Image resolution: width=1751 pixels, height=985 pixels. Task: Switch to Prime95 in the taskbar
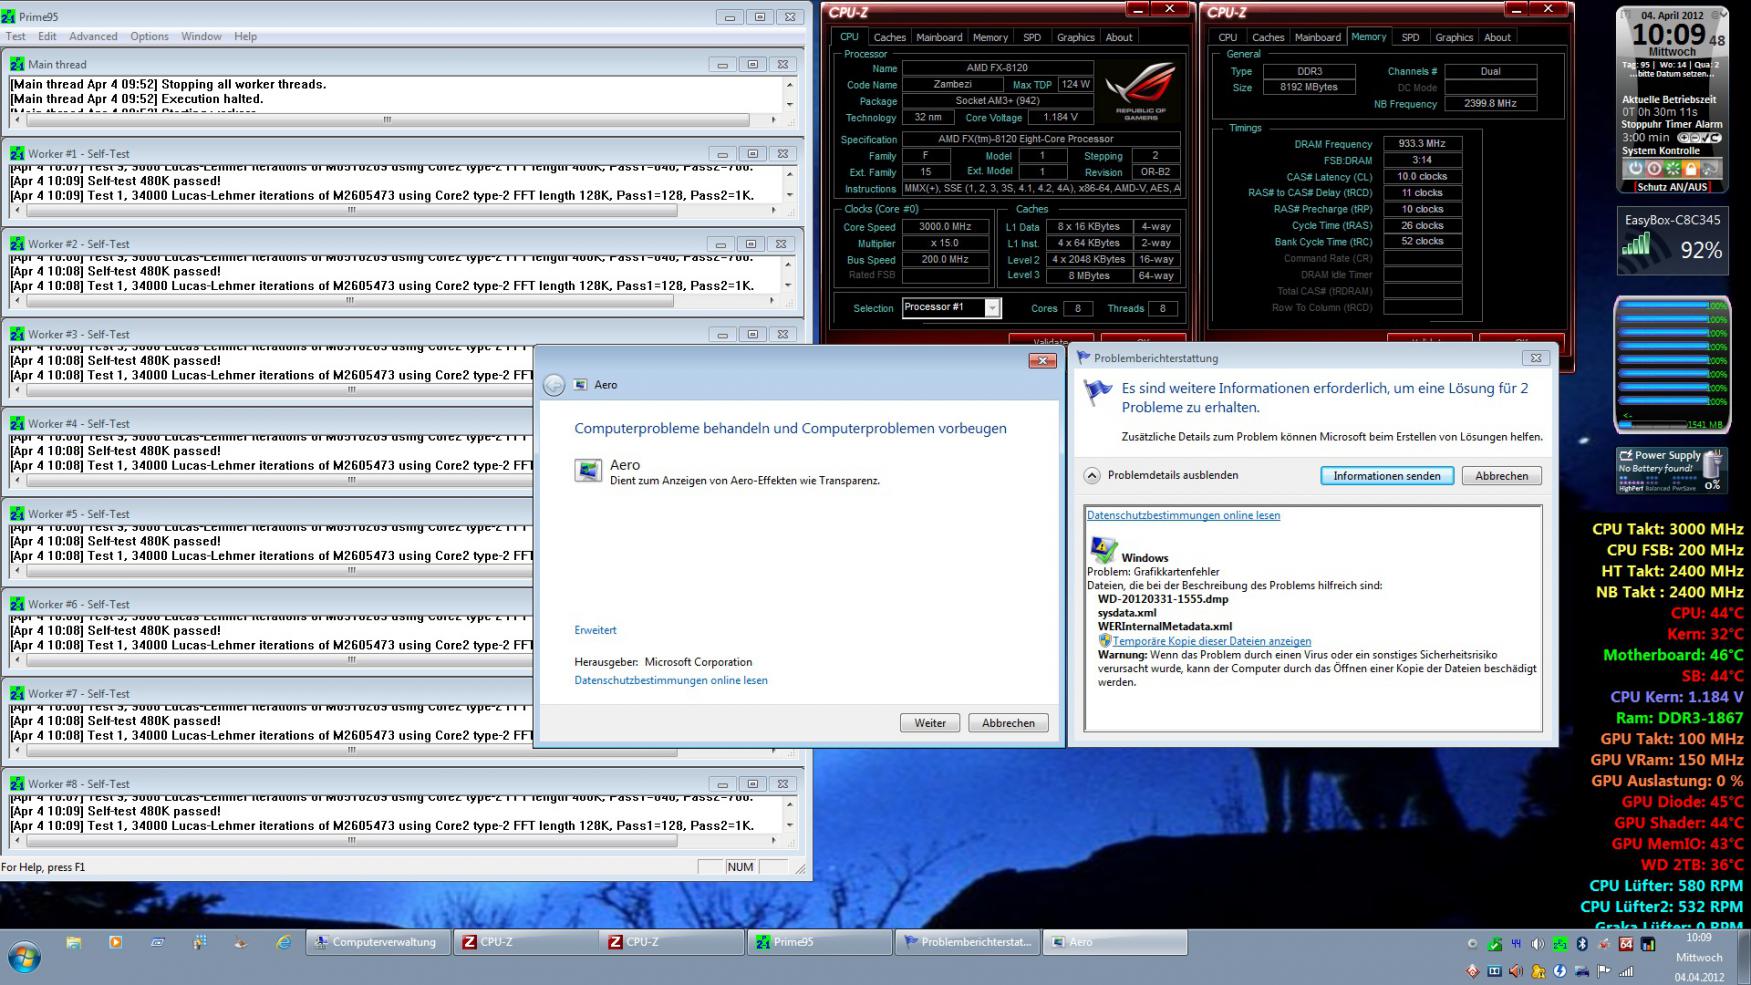(820, 942)
